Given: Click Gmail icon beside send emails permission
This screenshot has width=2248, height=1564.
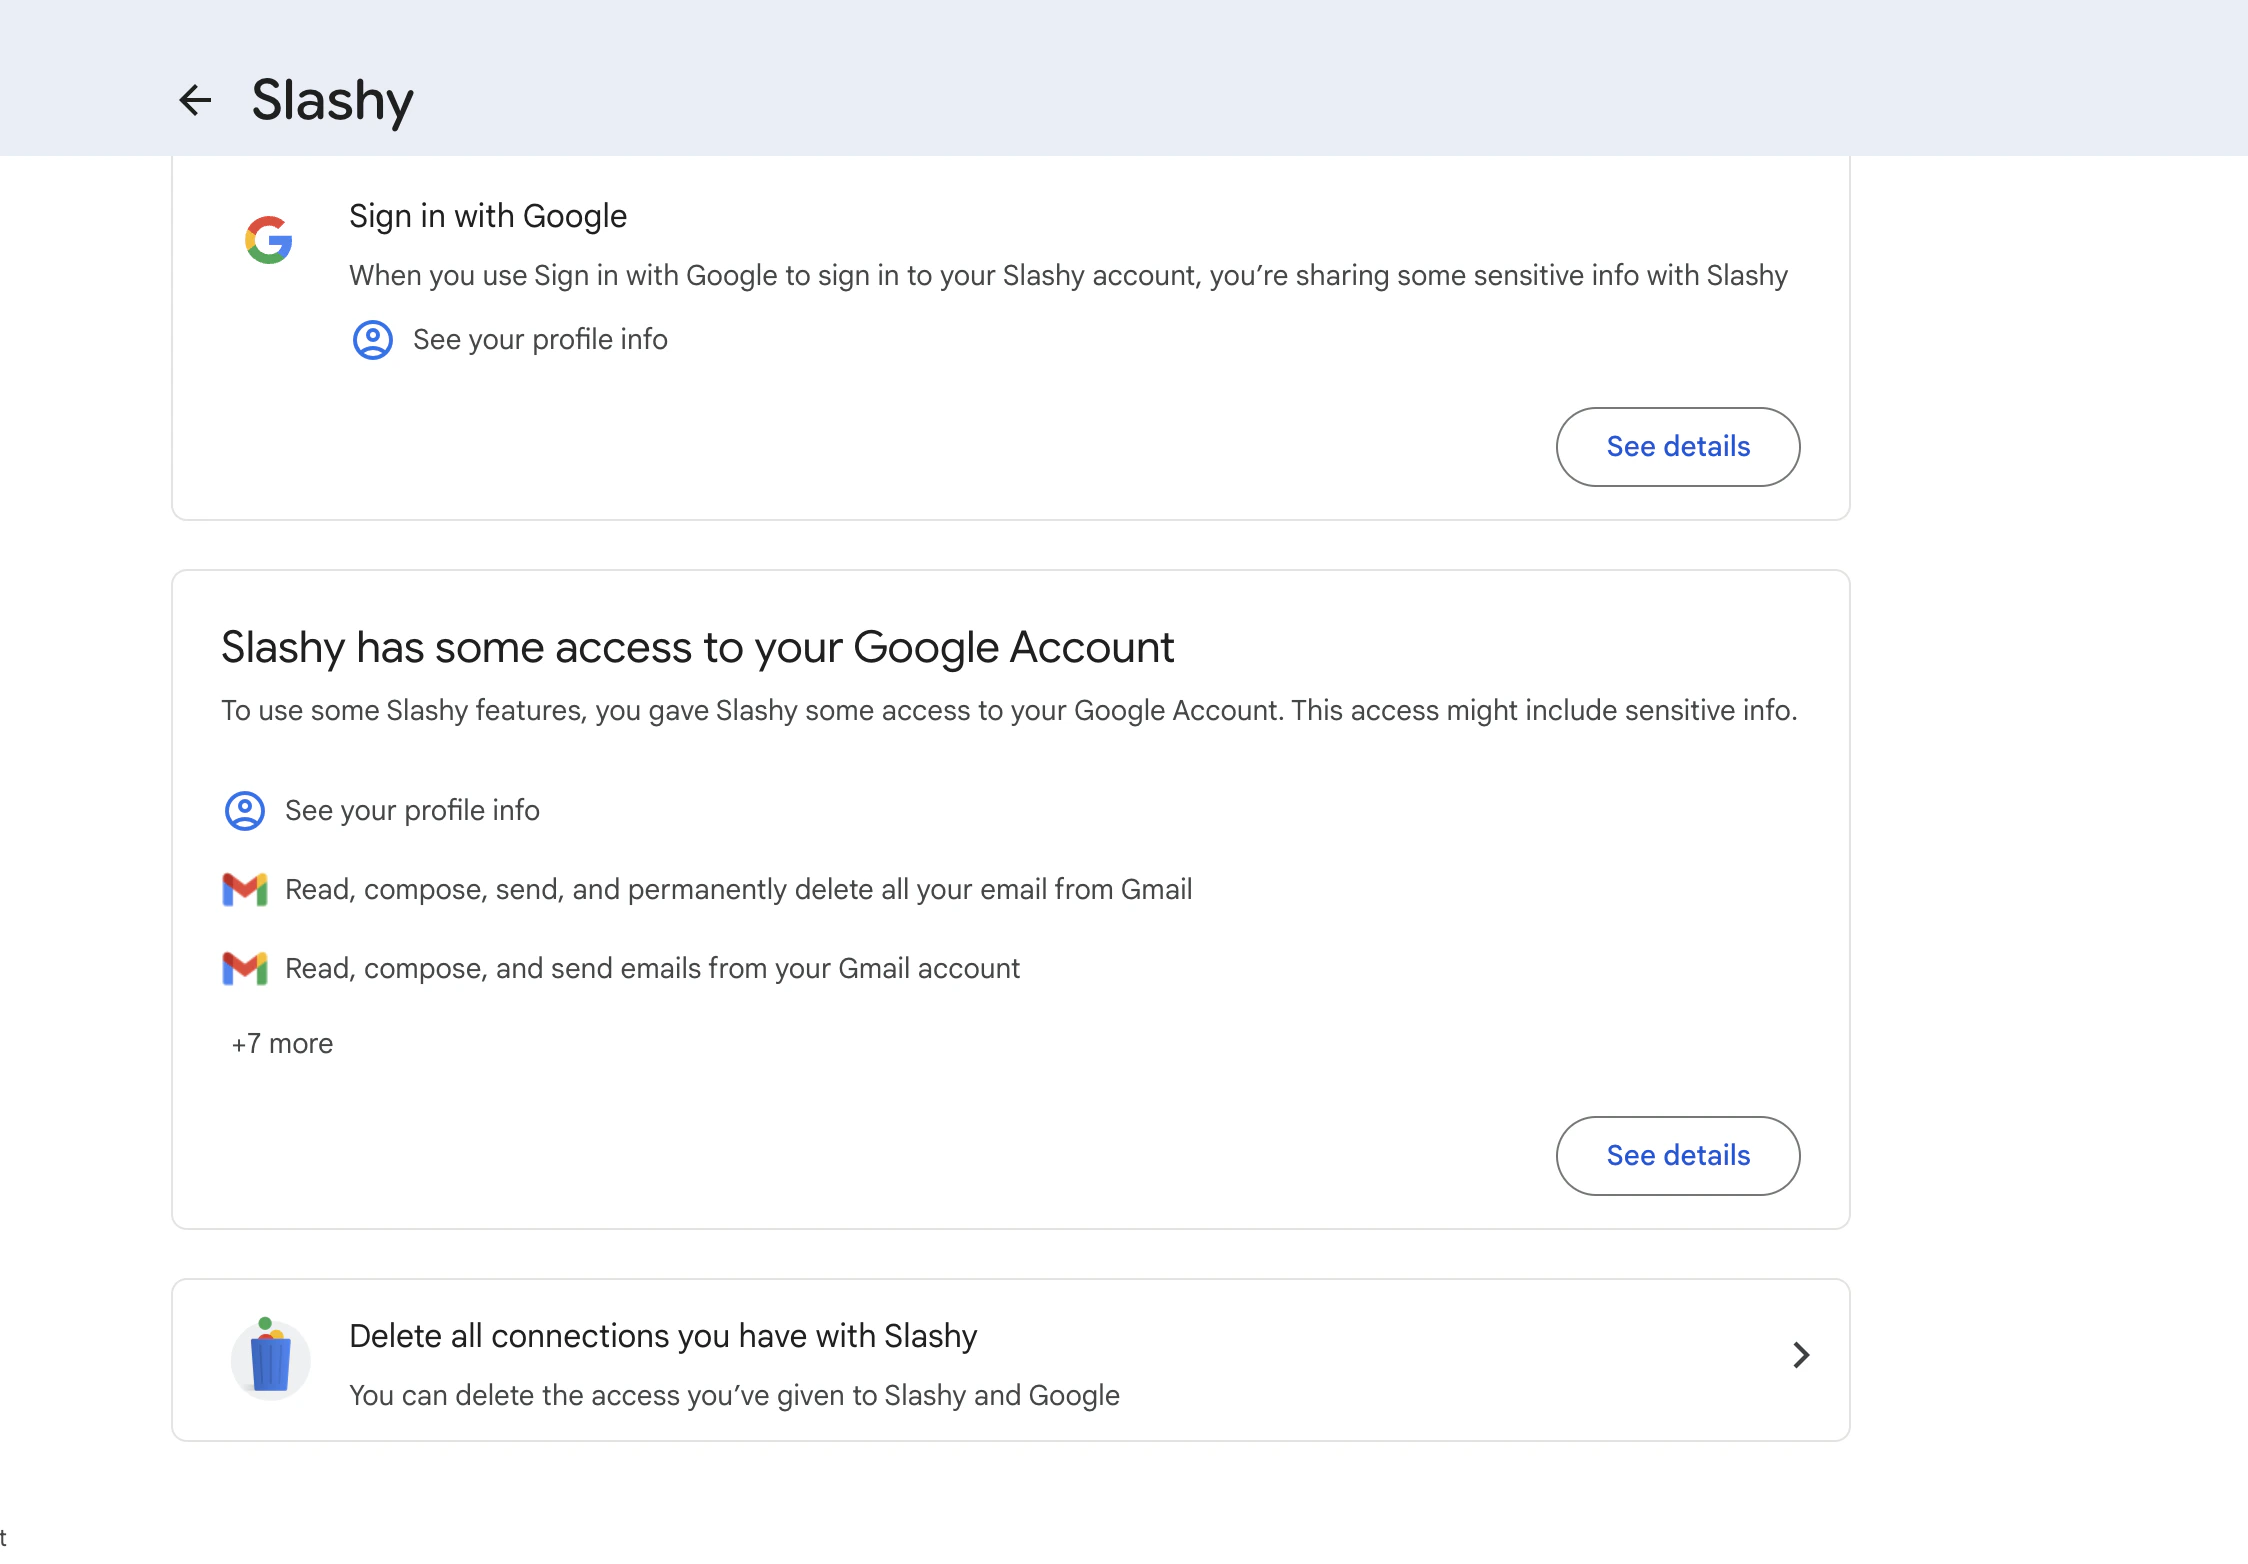Looking at the screenshot, I should [x=245, y=969].
